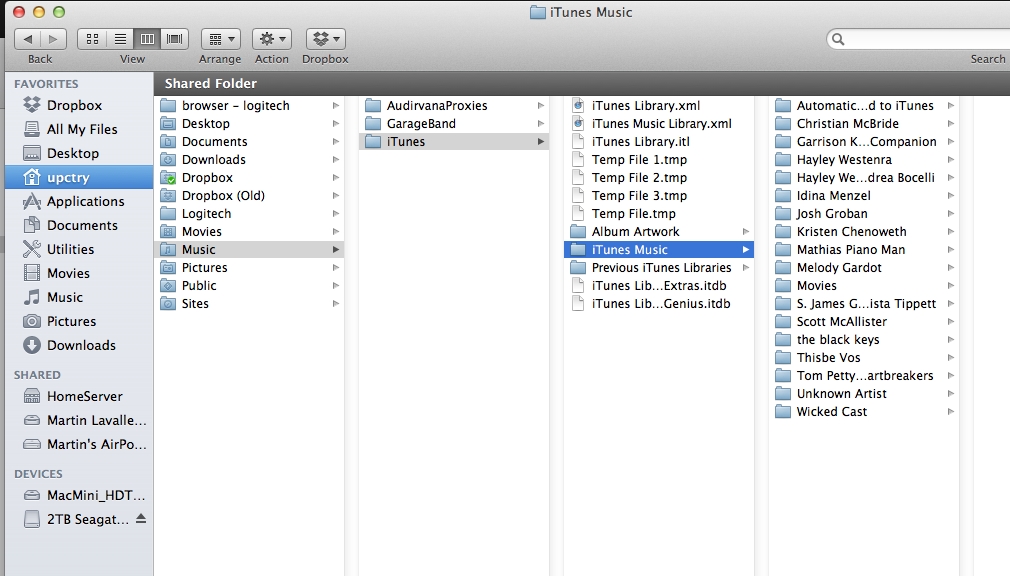Expand Josh Groban folder arrow

click(951, 214)
